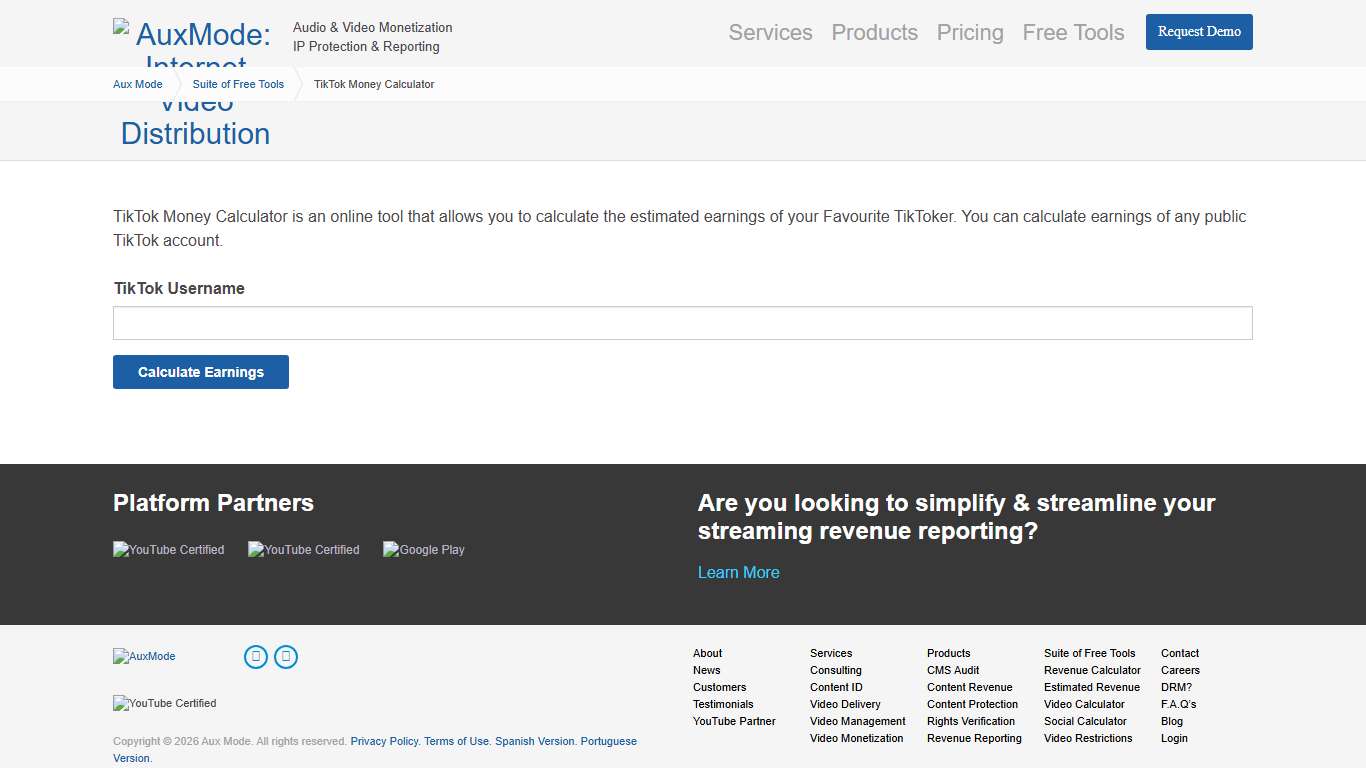
Task: Open the Free Tools menu
Action: [1073, 32]
